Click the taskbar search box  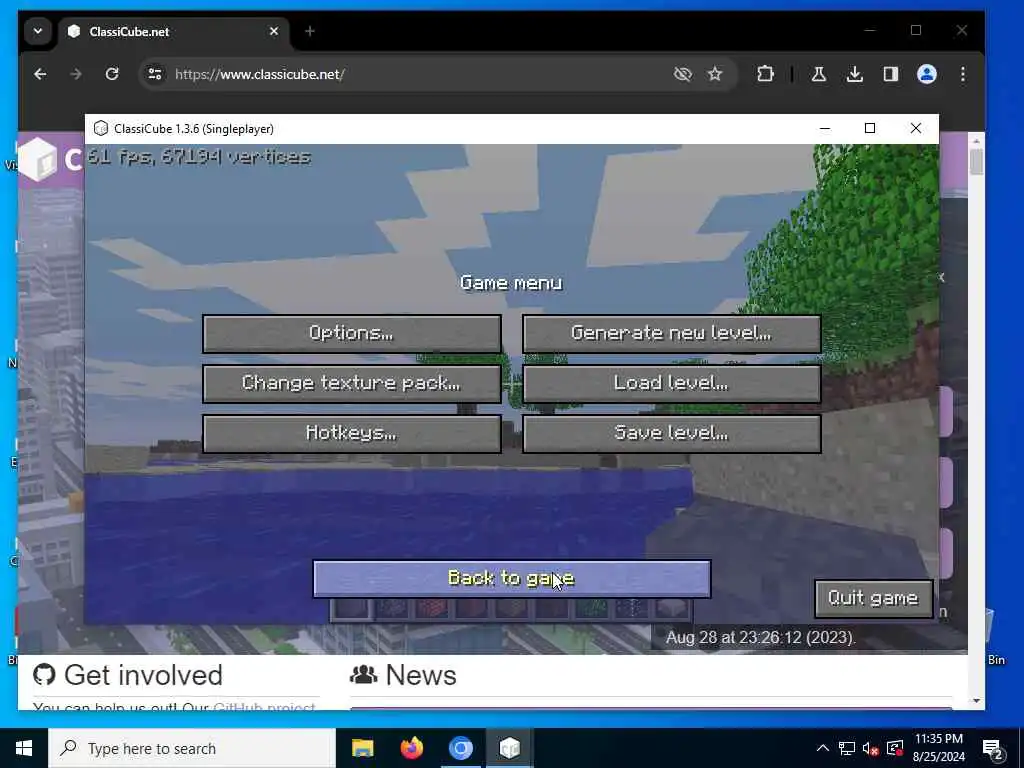[192, 748]
